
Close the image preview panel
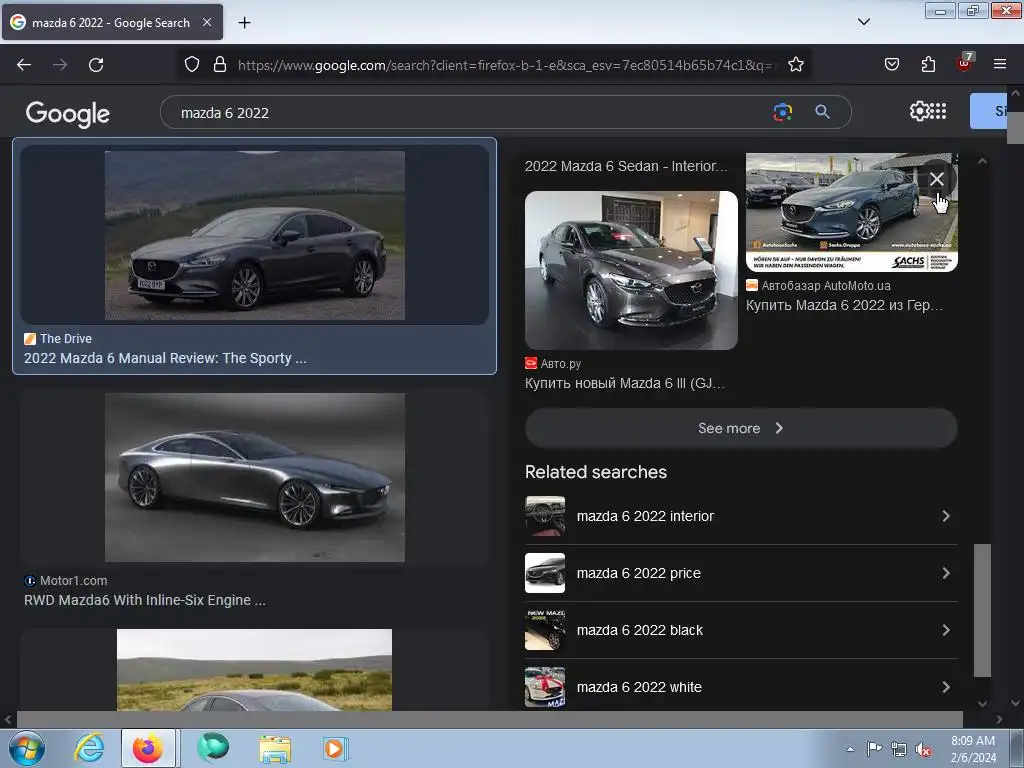coord(936,179)
